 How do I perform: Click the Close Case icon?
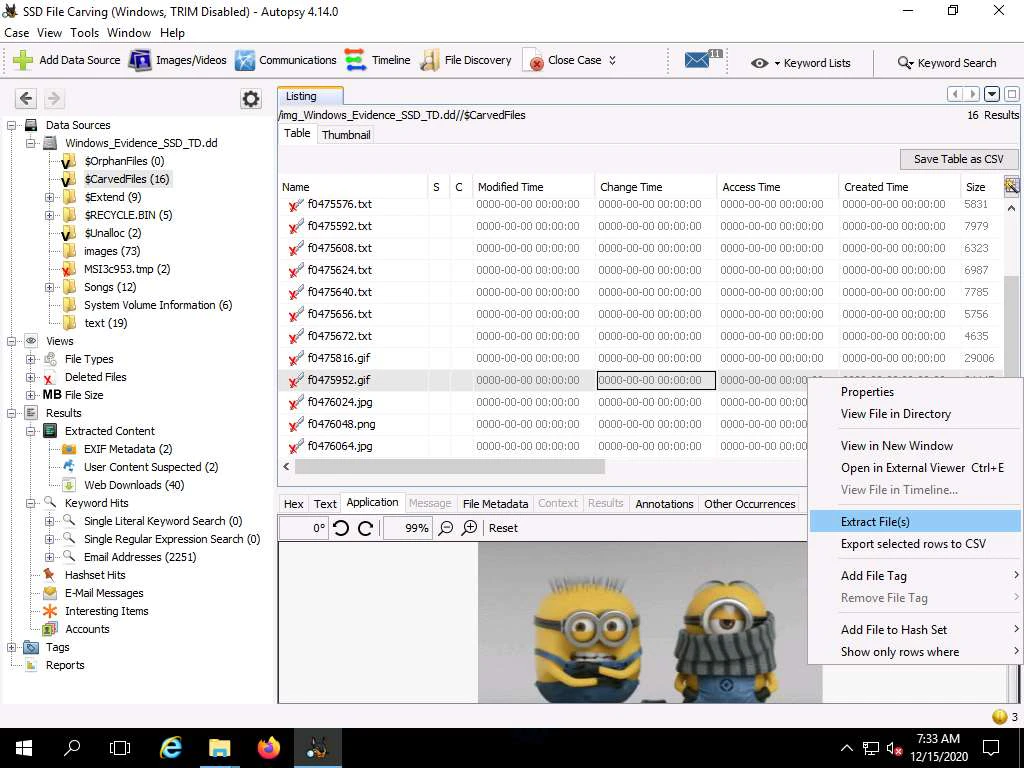click(533, 60)
